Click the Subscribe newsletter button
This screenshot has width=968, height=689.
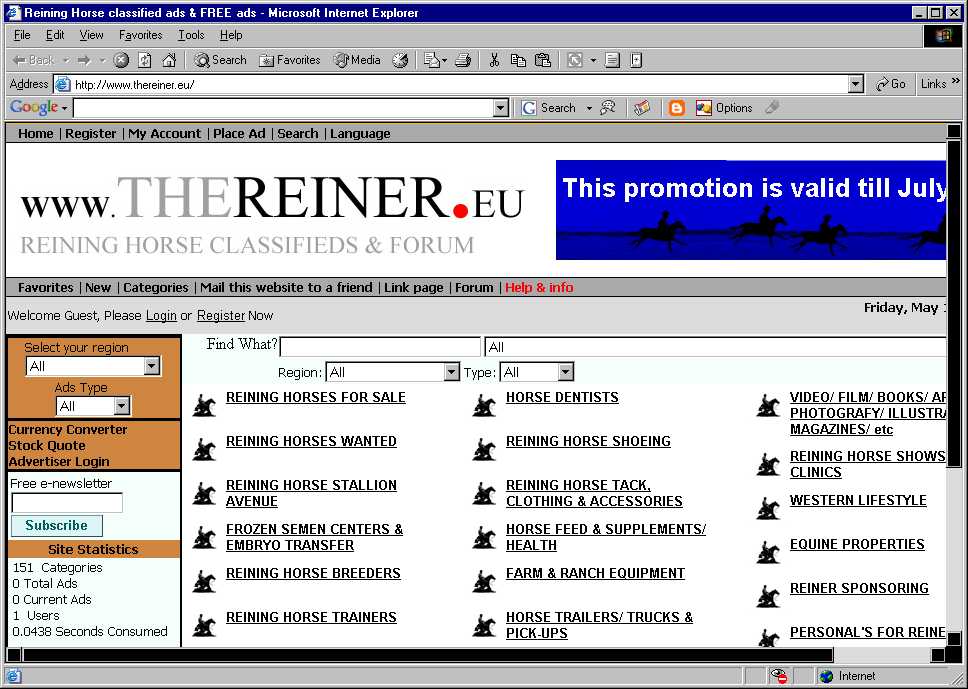point(57,525)
